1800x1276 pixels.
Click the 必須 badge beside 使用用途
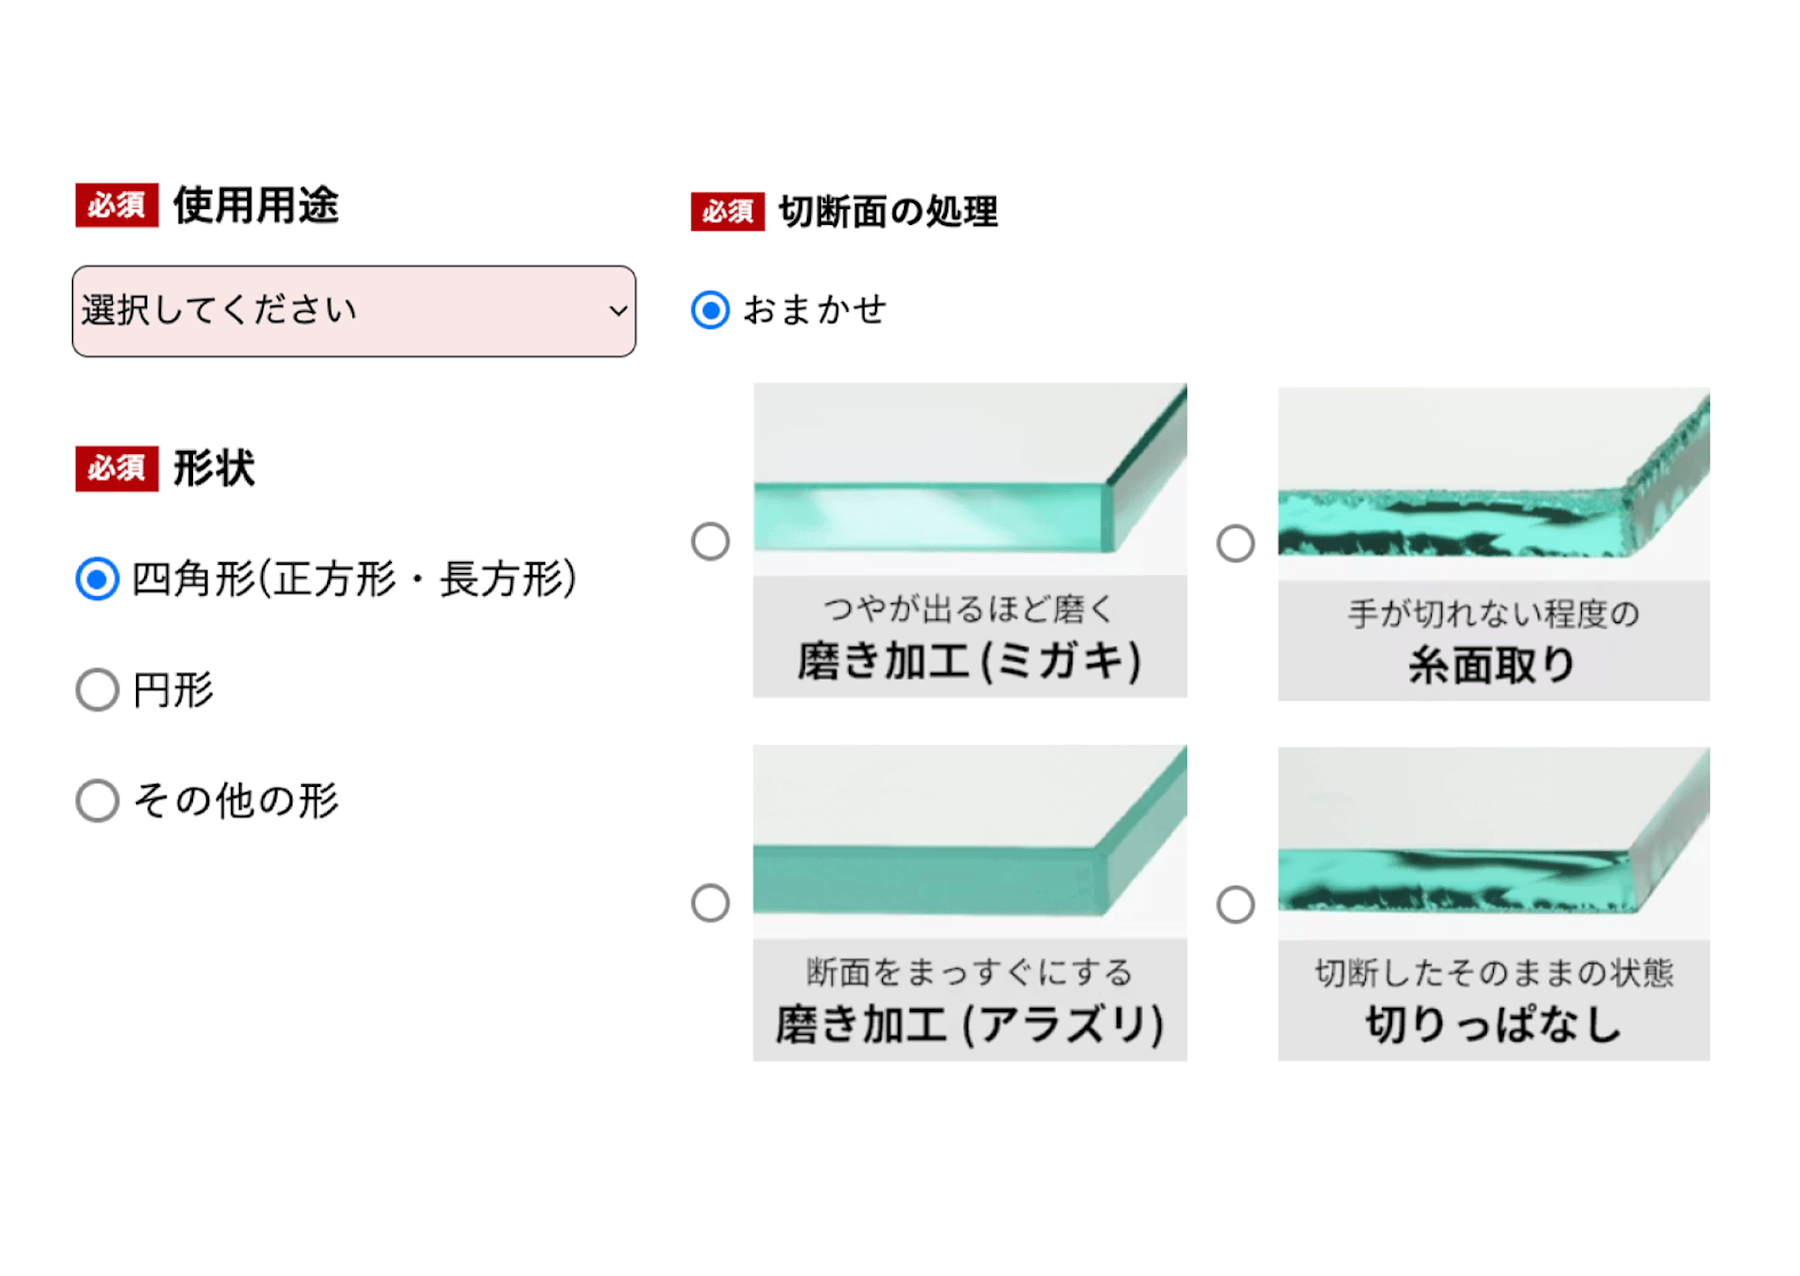[117, 205]
